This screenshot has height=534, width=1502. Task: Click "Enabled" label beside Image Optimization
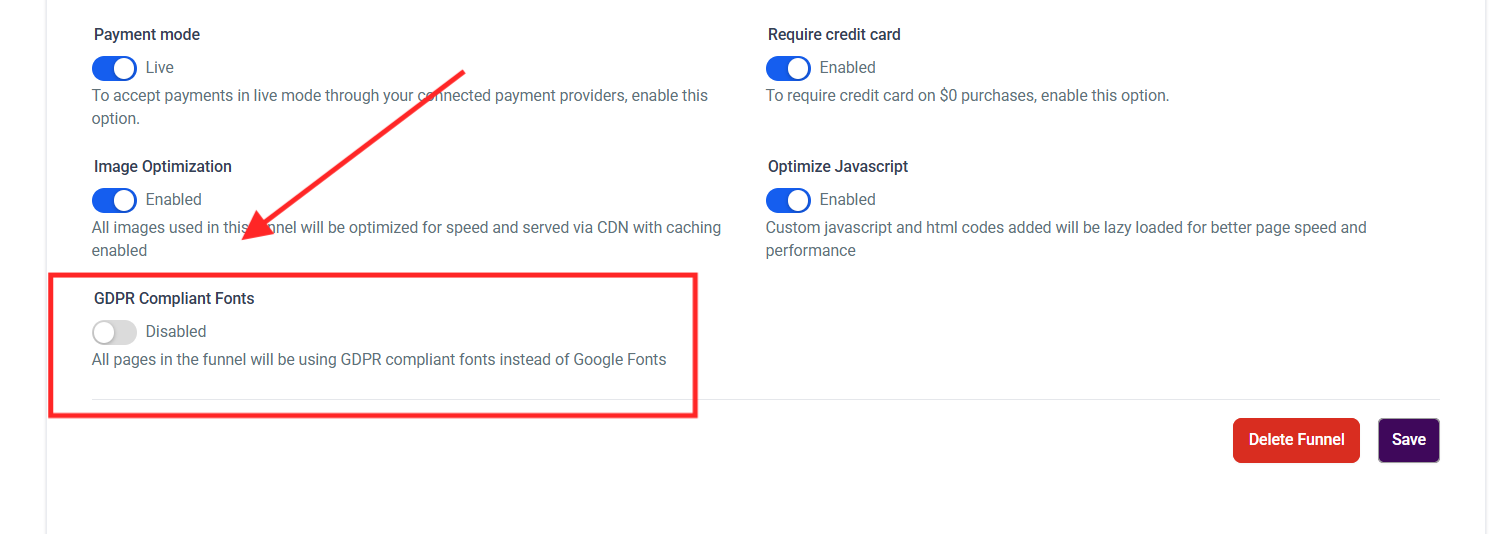tap(173, 200)
